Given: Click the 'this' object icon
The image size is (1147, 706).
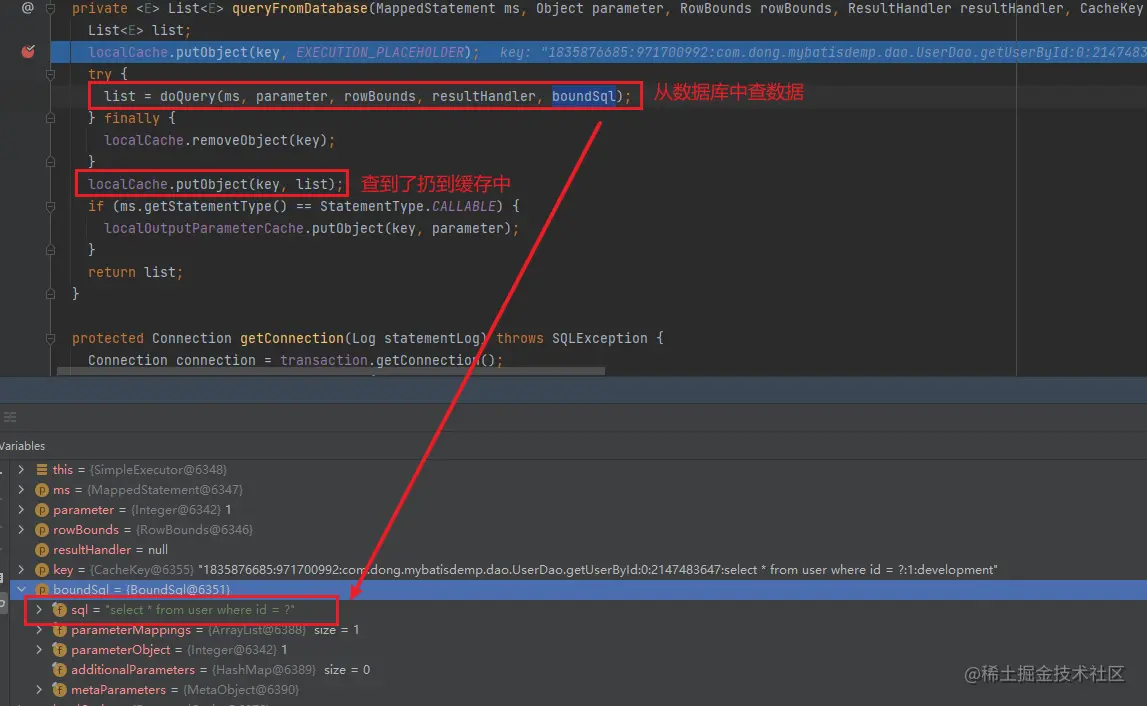Looking at the screenshot, I should 42,470.
